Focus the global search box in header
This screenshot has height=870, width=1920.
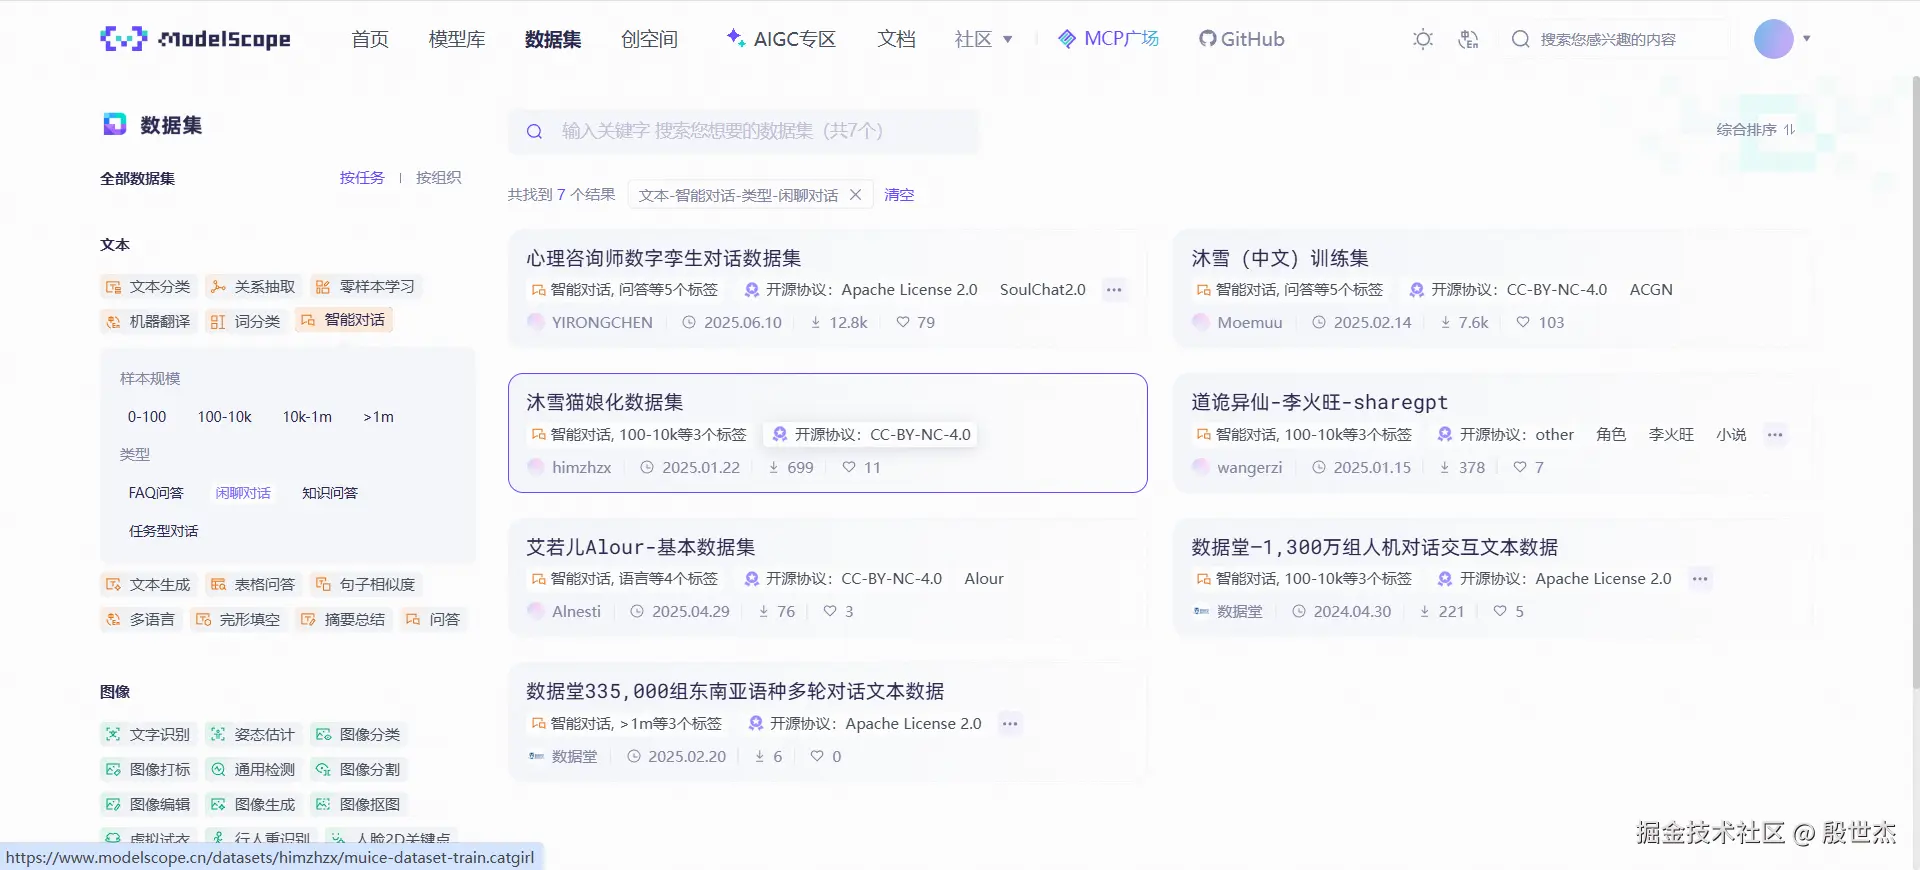click(1617, 39)
